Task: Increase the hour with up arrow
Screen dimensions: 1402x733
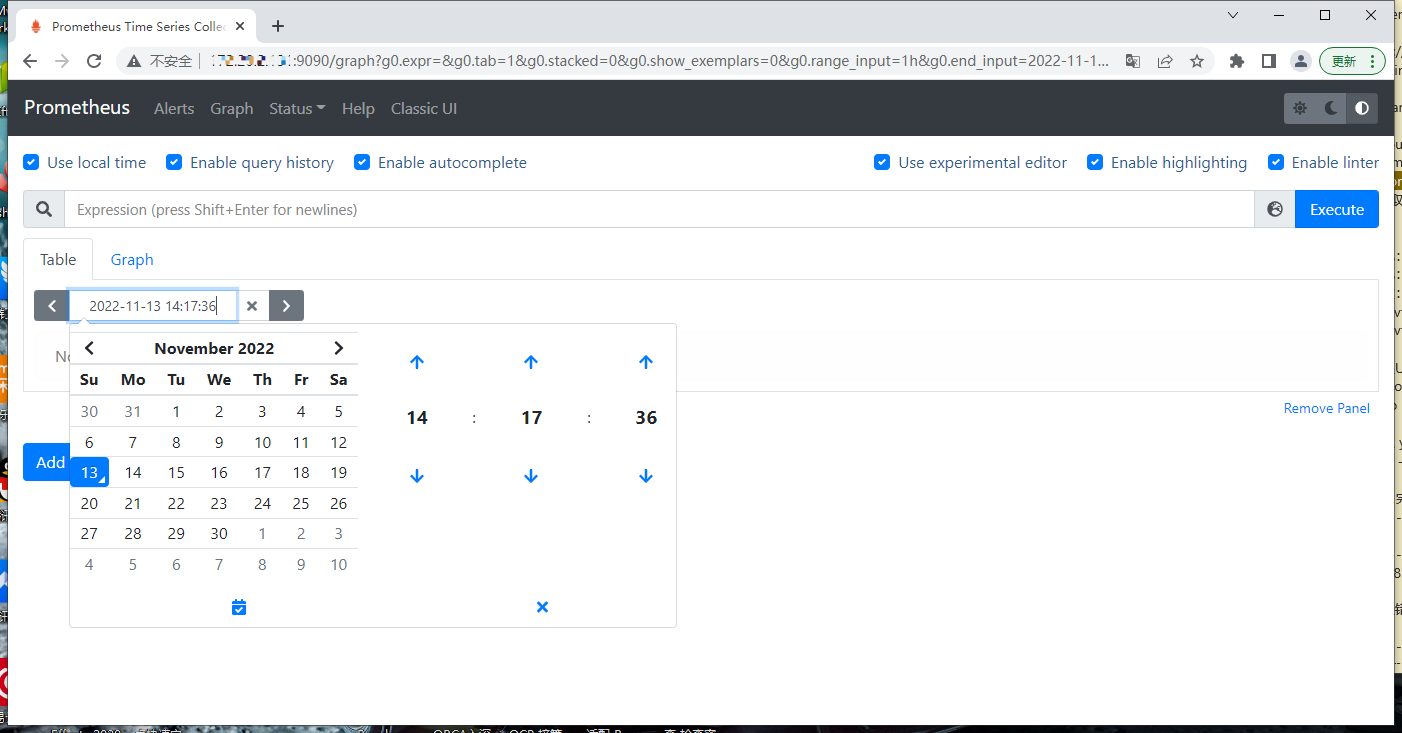Action: pos(417,362)
